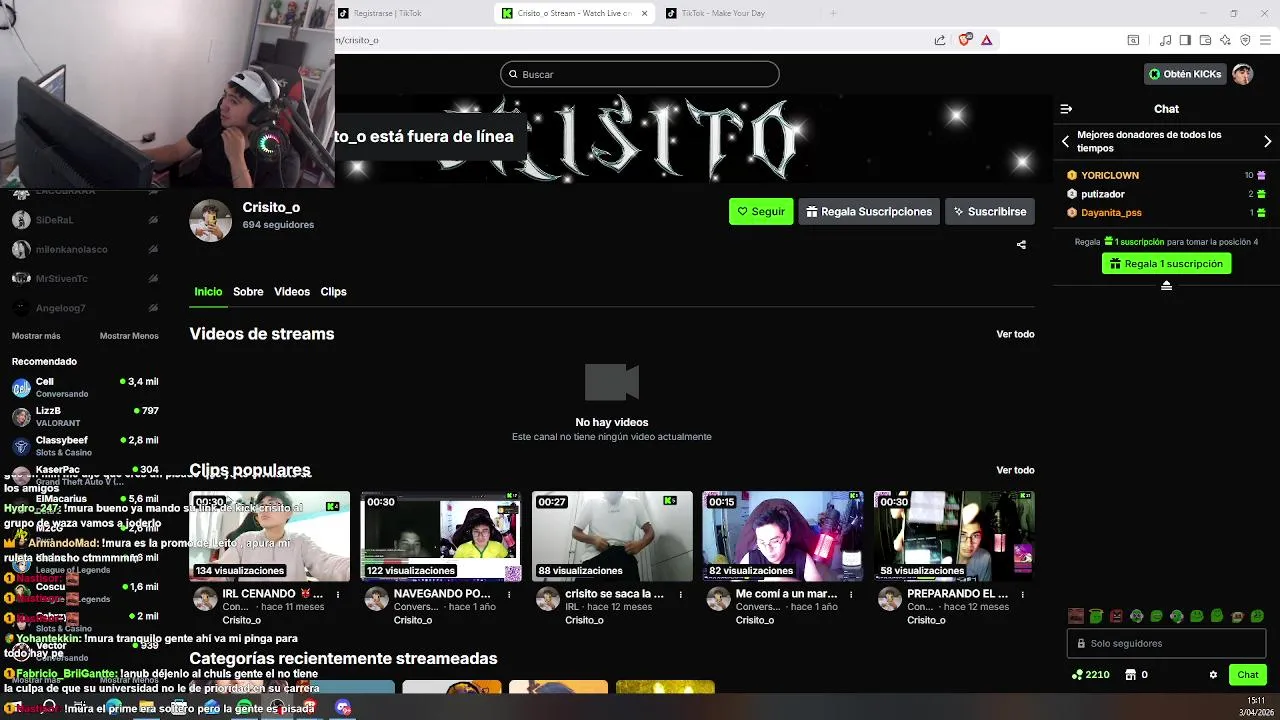Play the 88 visualizaciones clip thumbnail
Image resolution: width=1280 pixels, height=720 pixels.
(612, 536)
